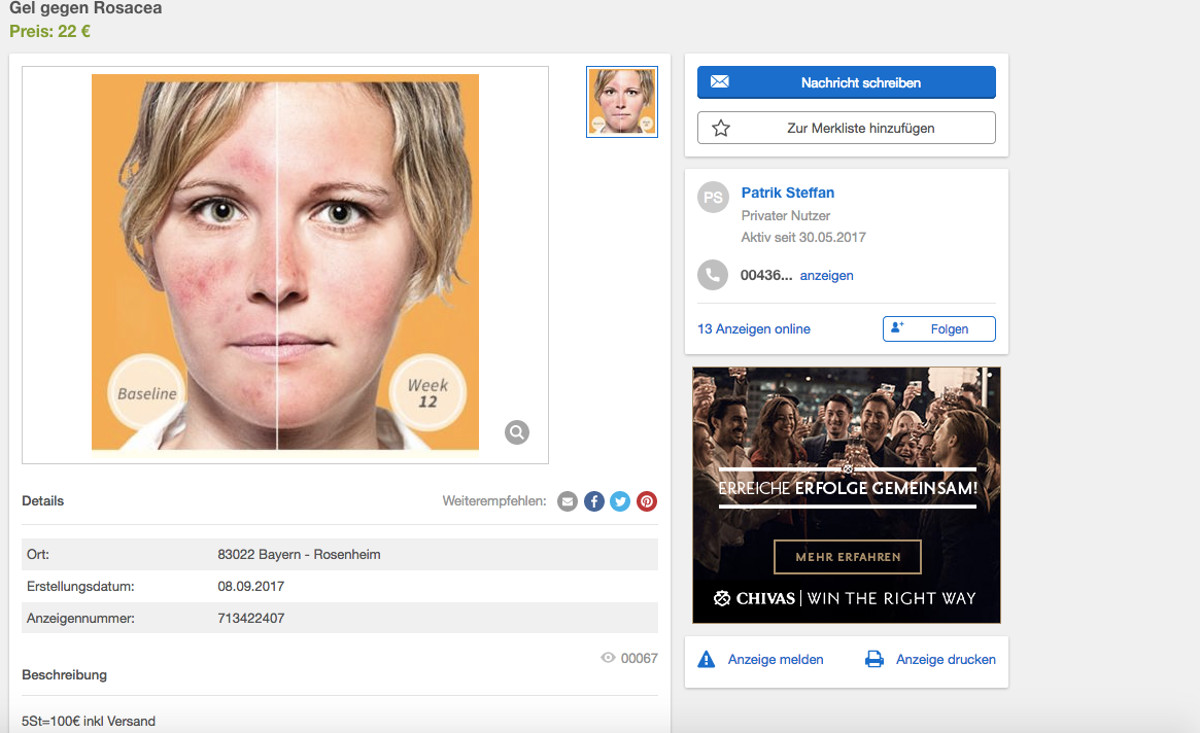
Task: Click the Anzeige drucken link
Action: (x=945, y=659)
